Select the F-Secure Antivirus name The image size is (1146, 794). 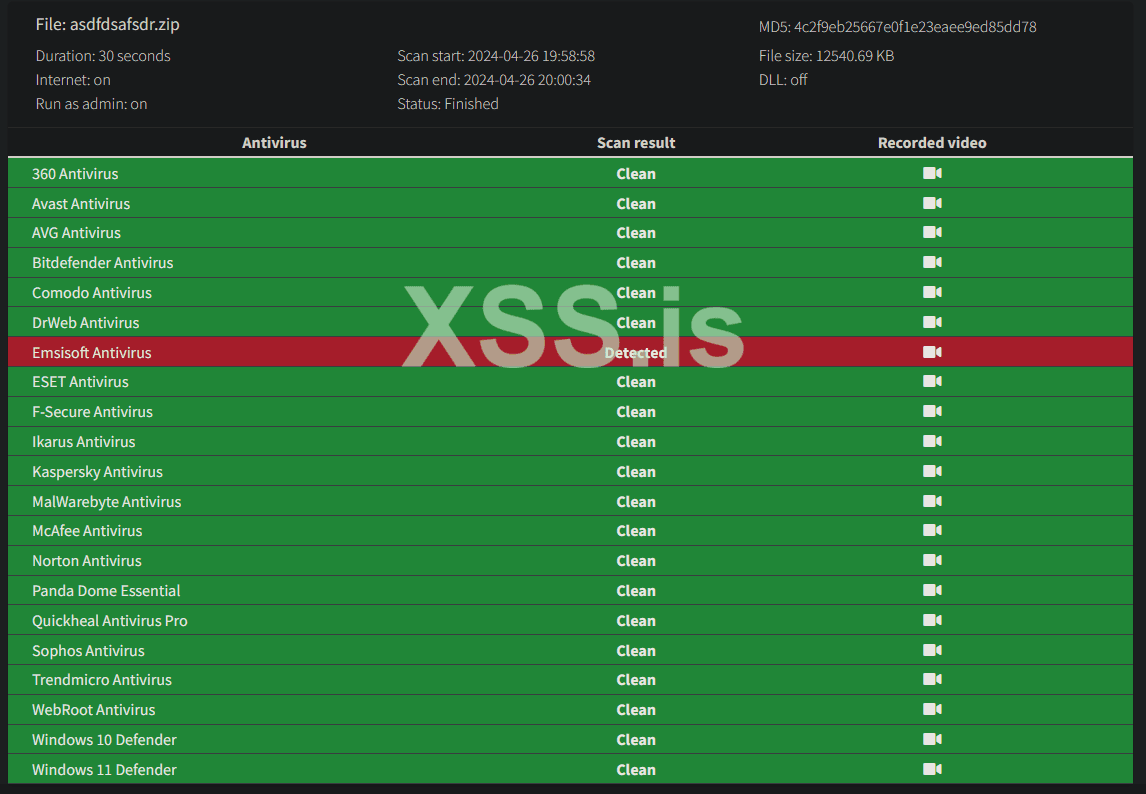(x=92, y=412)
